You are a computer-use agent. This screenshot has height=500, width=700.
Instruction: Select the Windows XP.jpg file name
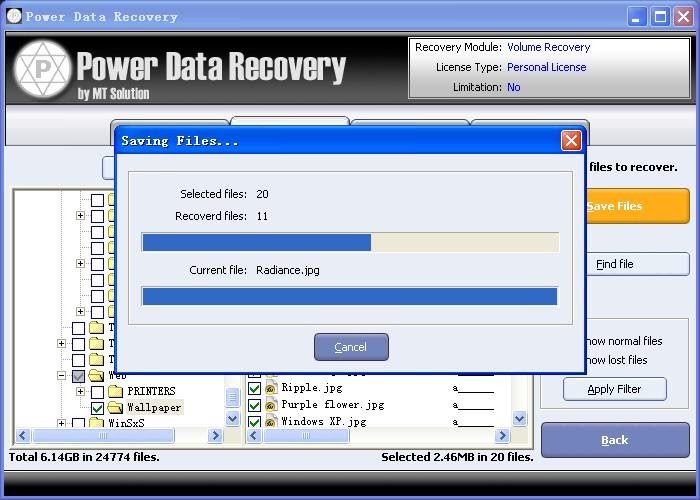coord(324,421)
